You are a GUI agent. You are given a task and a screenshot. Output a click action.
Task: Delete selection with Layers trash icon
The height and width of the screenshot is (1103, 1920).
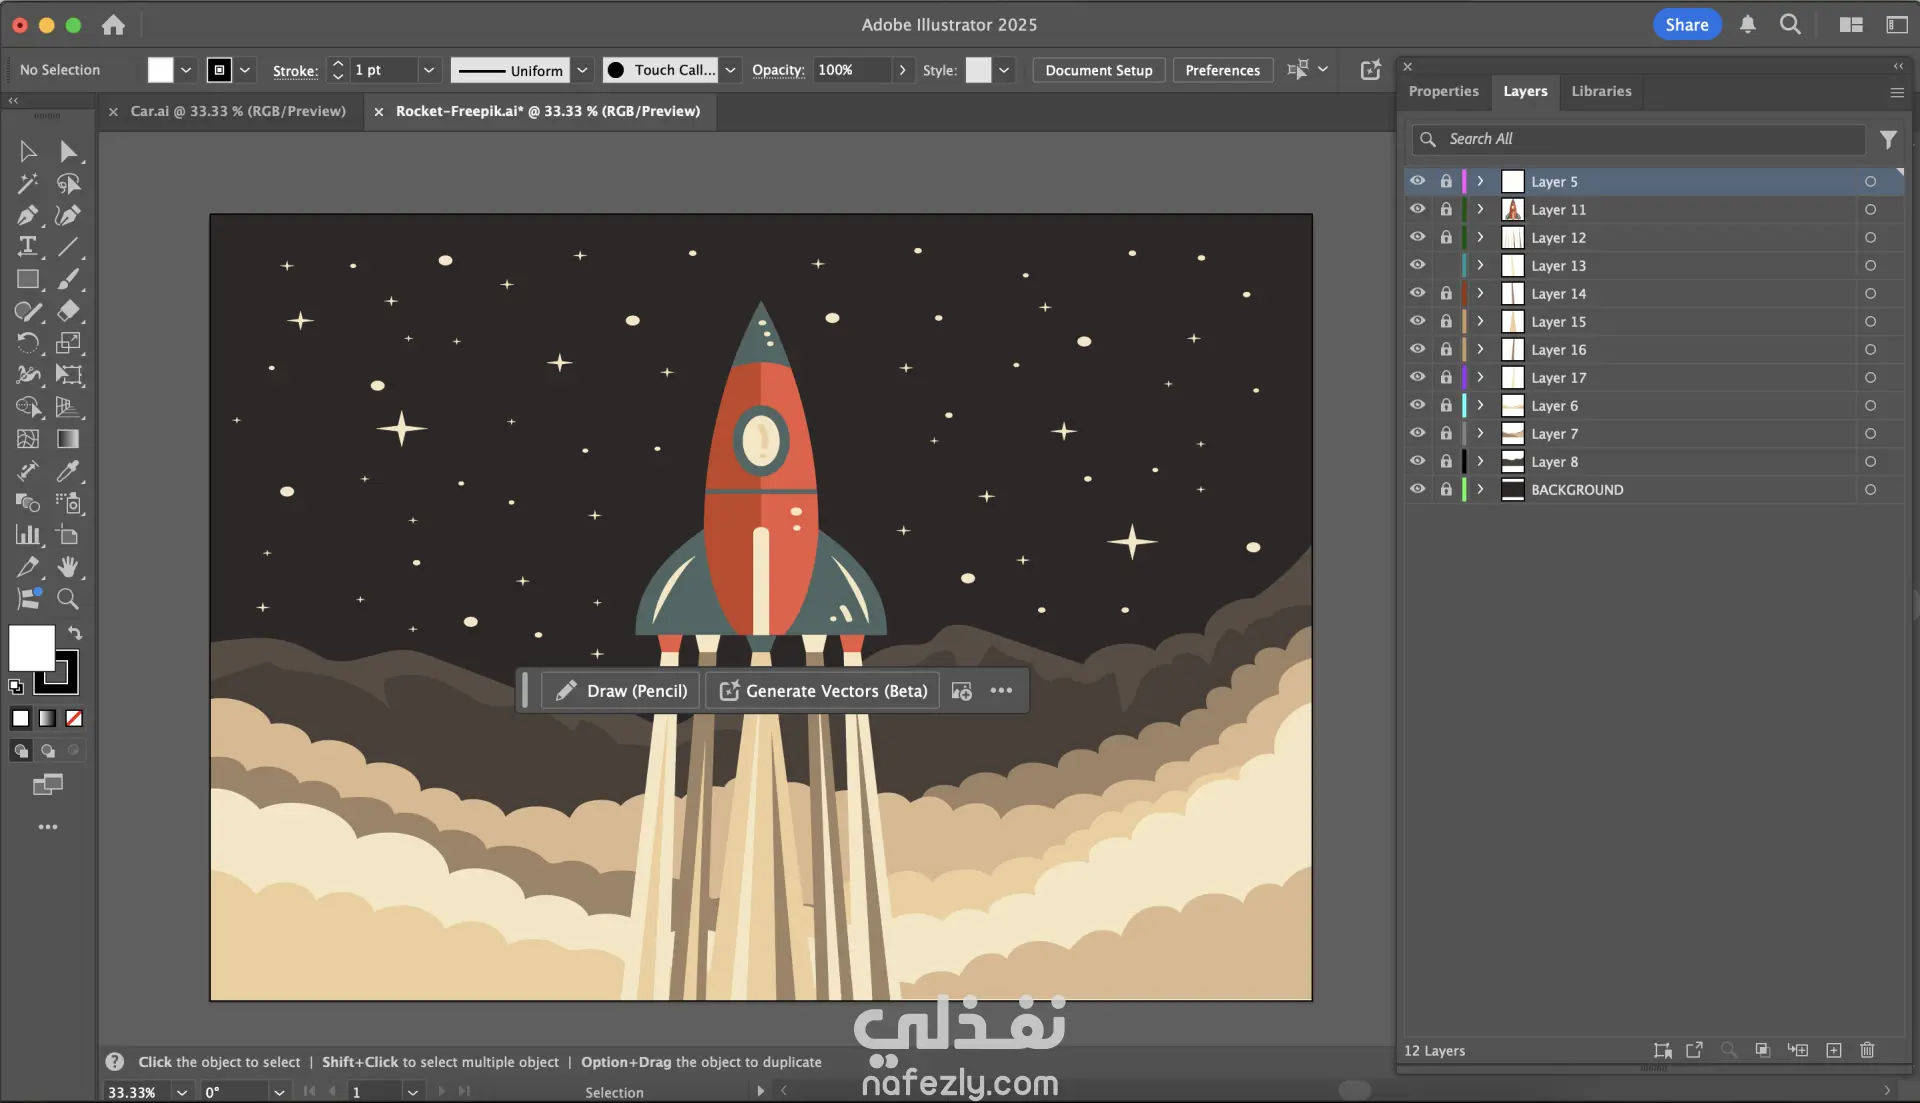(1866, 1050)
